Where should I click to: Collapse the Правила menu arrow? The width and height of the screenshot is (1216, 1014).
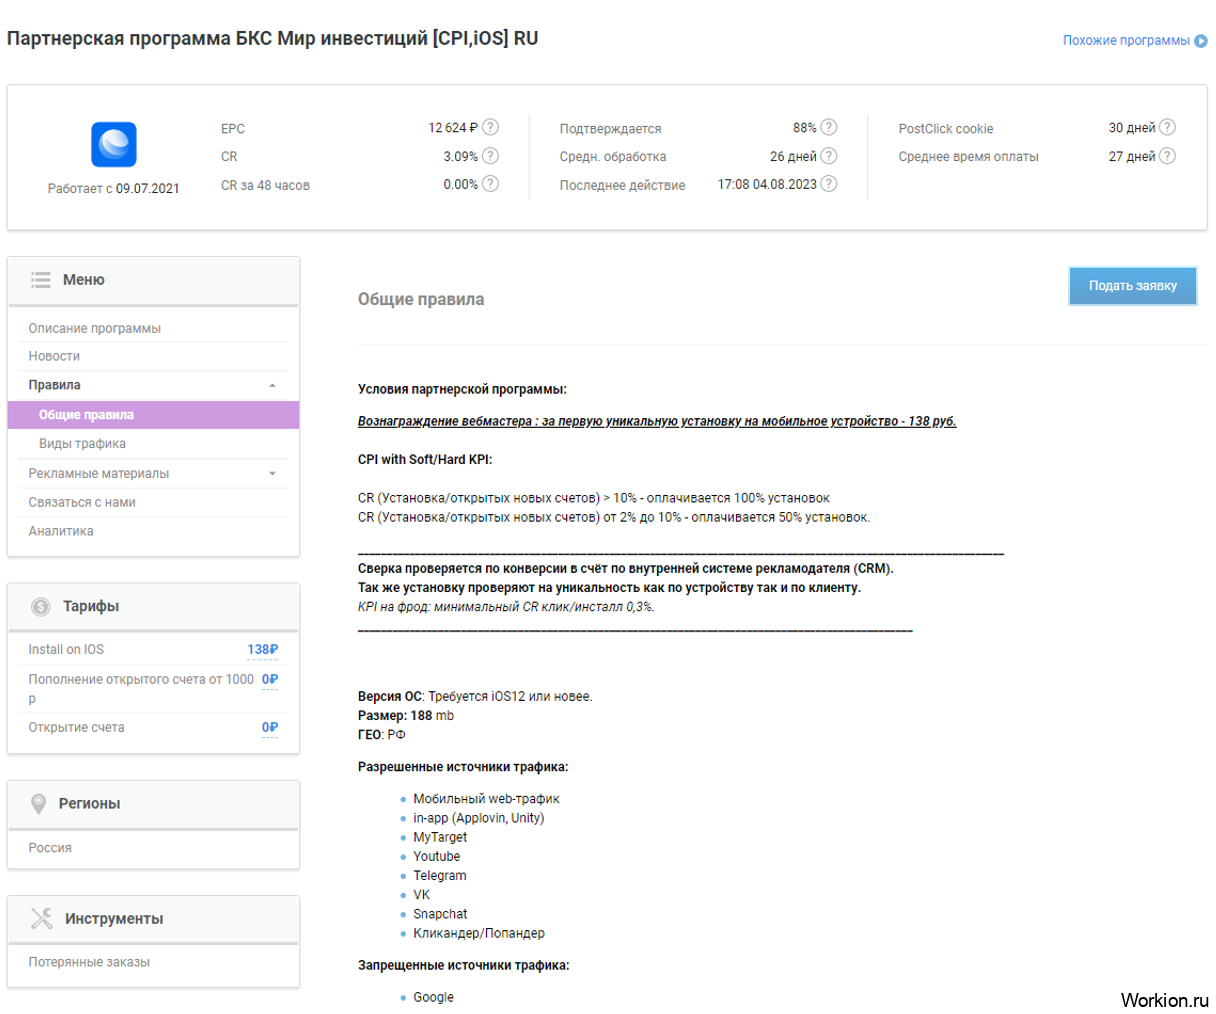[x=273, y=386]
